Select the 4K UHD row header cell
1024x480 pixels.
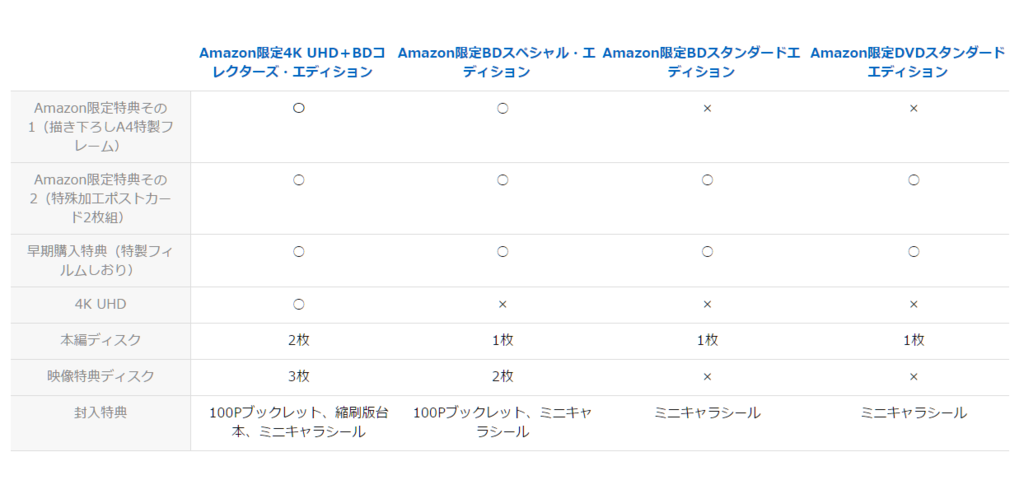[100, 304]
